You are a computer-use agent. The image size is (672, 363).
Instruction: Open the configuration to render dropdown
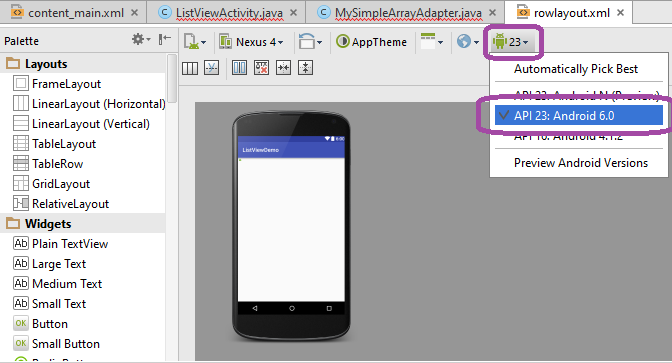point(195,42)
